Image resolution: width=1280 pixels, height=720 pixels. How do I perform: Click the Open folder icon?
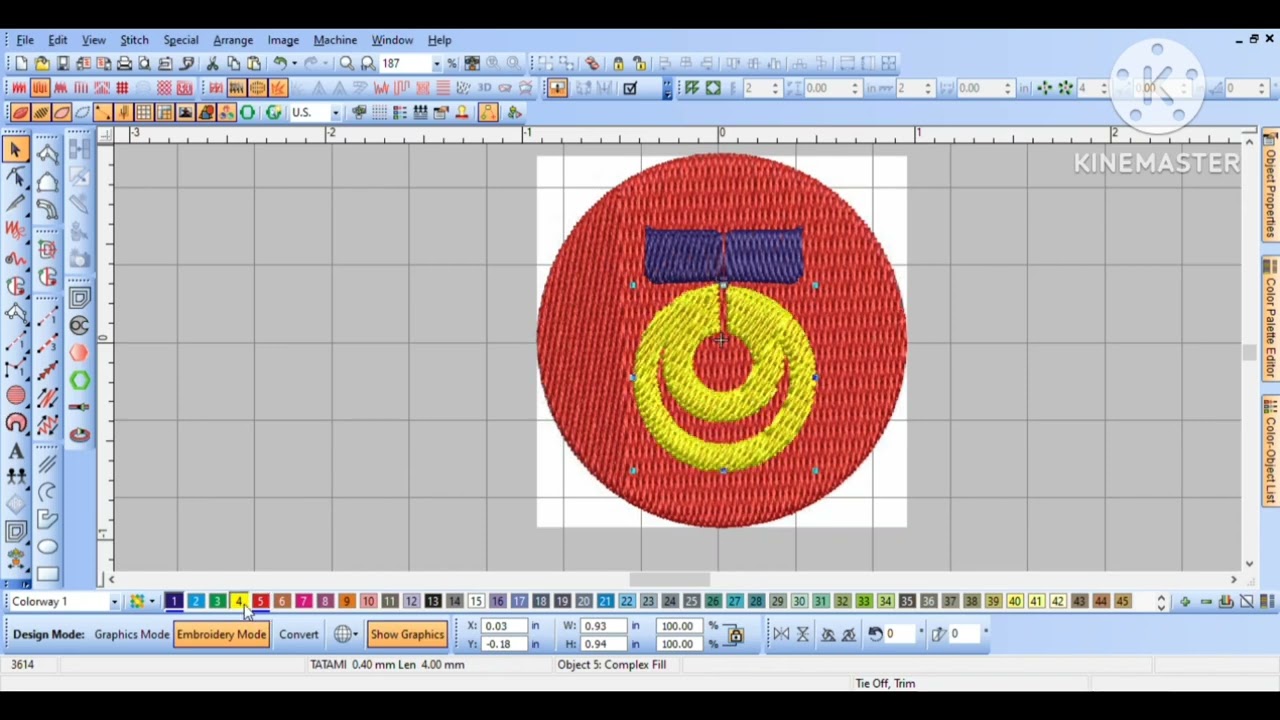click(x=41, y=64)
